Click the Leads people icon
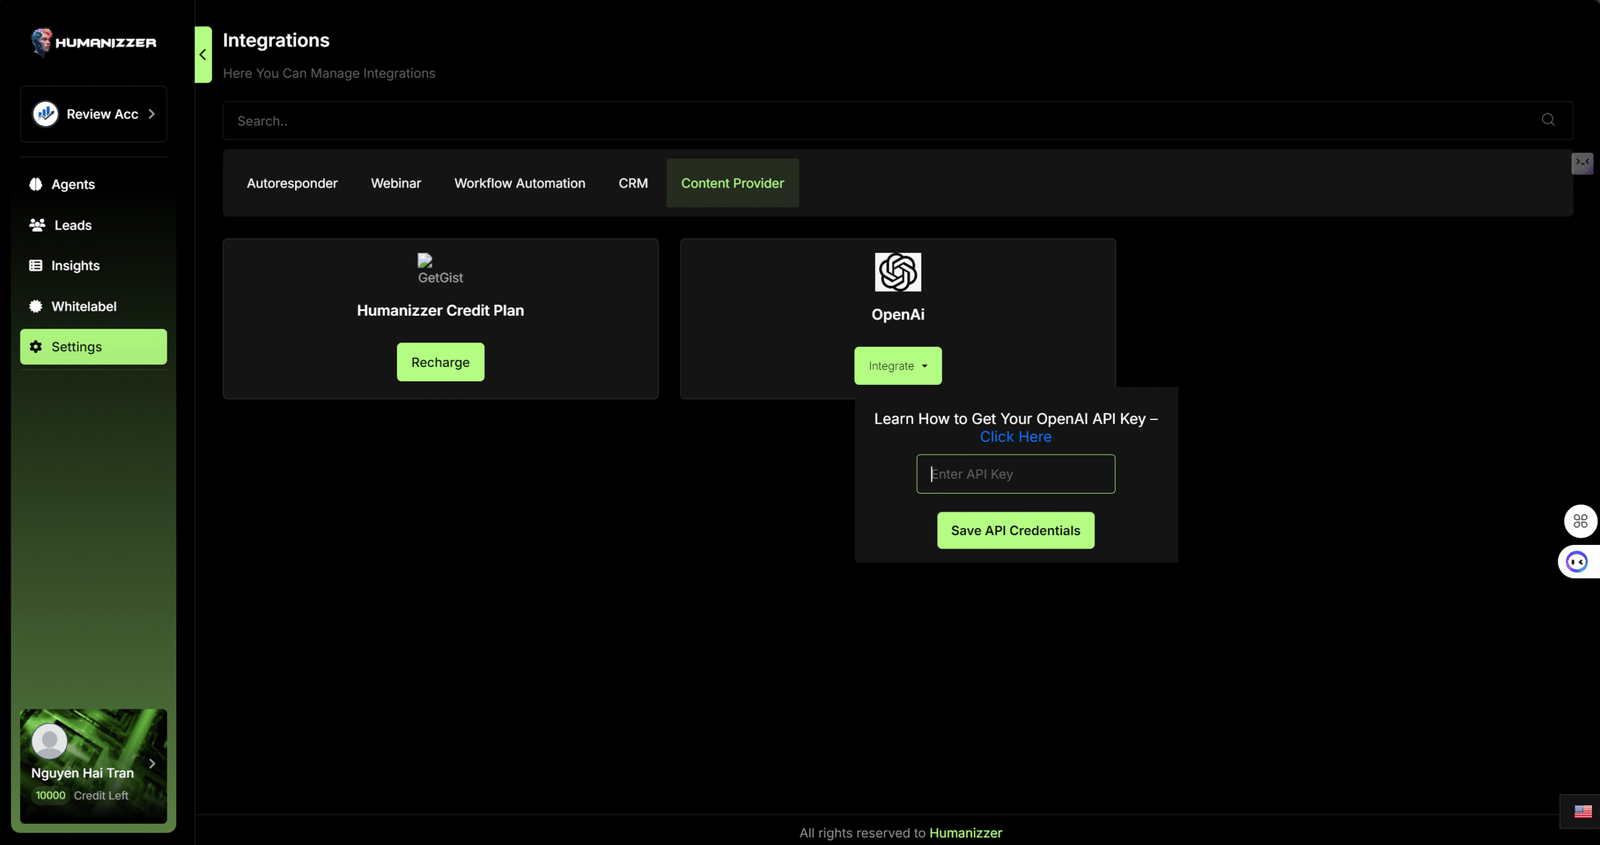The image size is (1600, 845). [37, 225]
